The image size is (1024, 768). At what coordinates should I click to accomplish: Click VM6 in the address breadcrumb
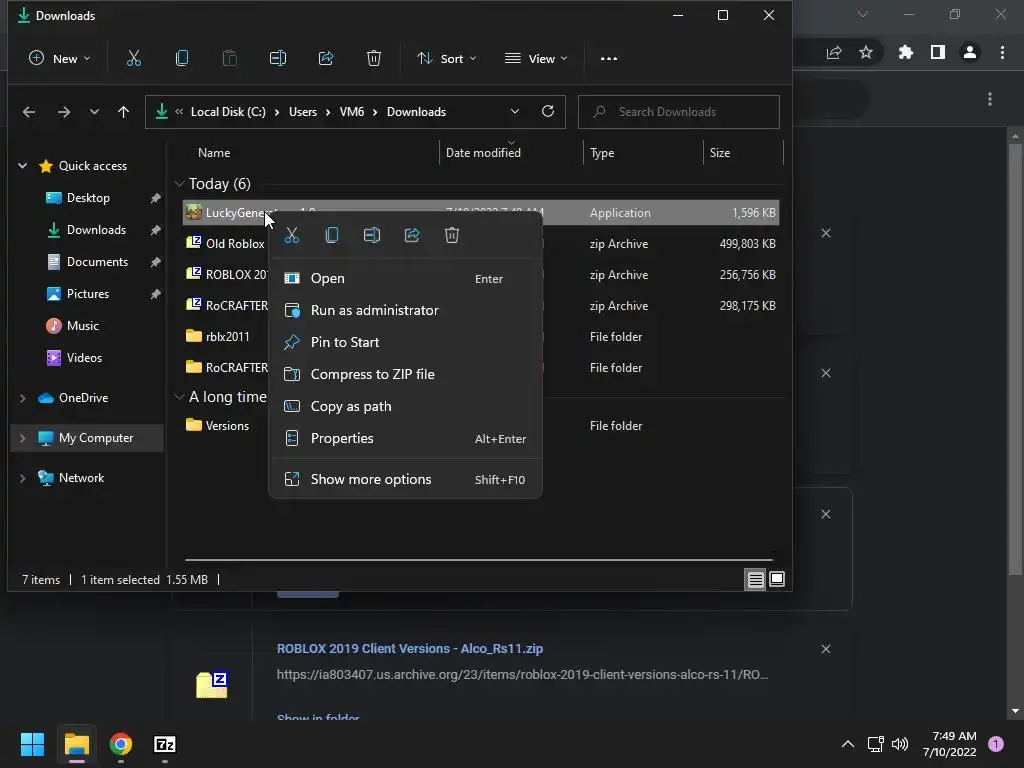pos(352,112)
